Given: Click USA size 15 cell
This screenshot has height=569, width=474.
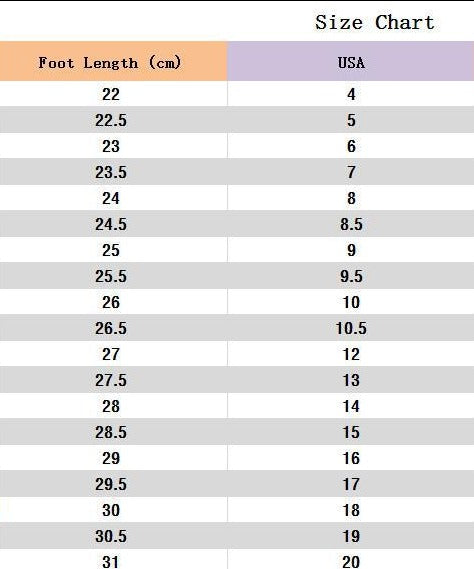Looking at the screenshot, I should [x=351, y=432].
